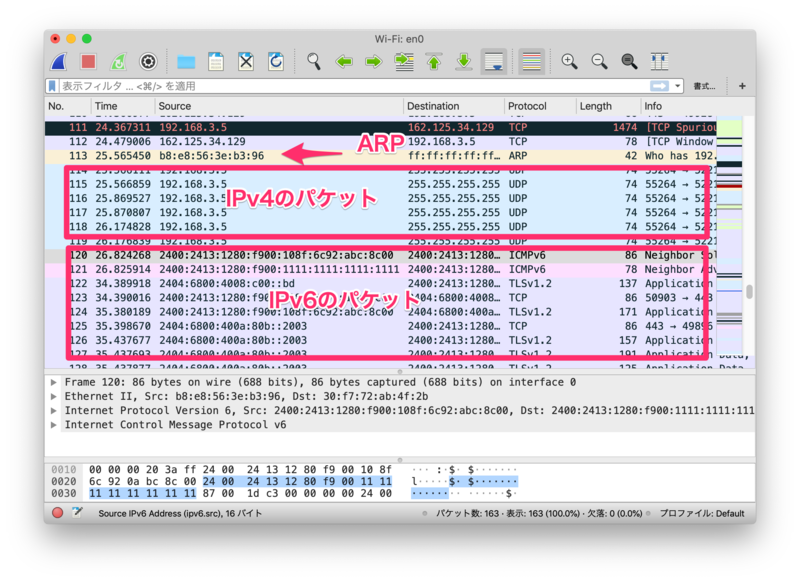Reset the text zoom to normal size
The width and height of the screenshot is (800, 582).
tap(629, 62)
